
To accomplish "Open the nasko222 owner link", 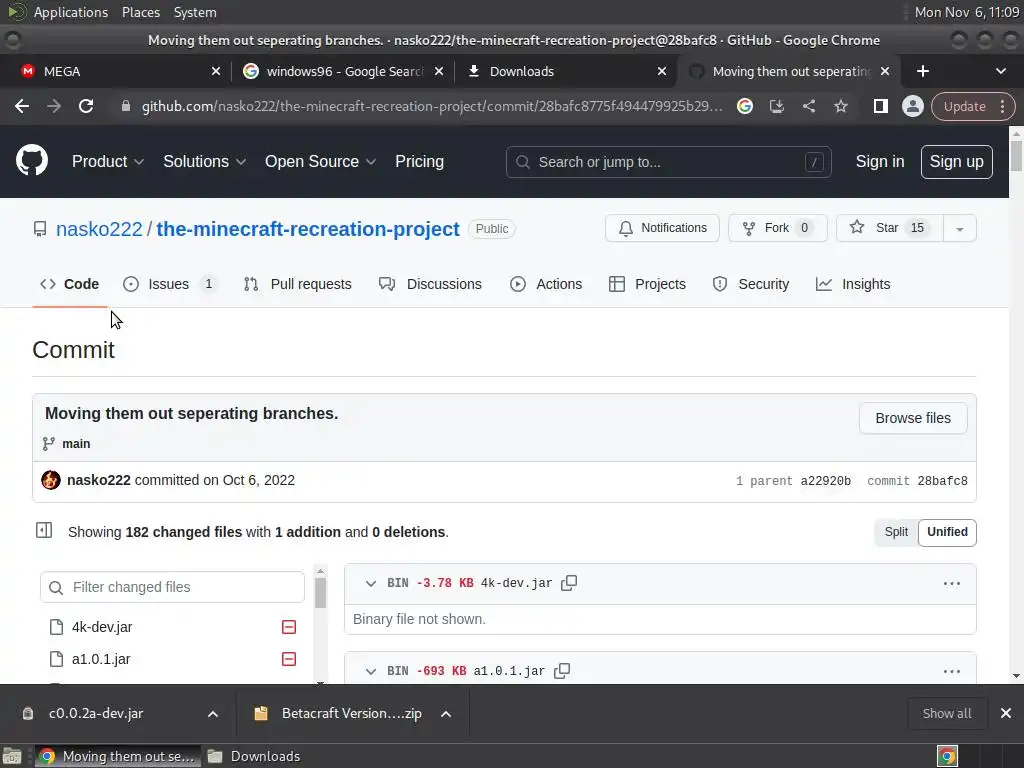I will pos(99,229).
